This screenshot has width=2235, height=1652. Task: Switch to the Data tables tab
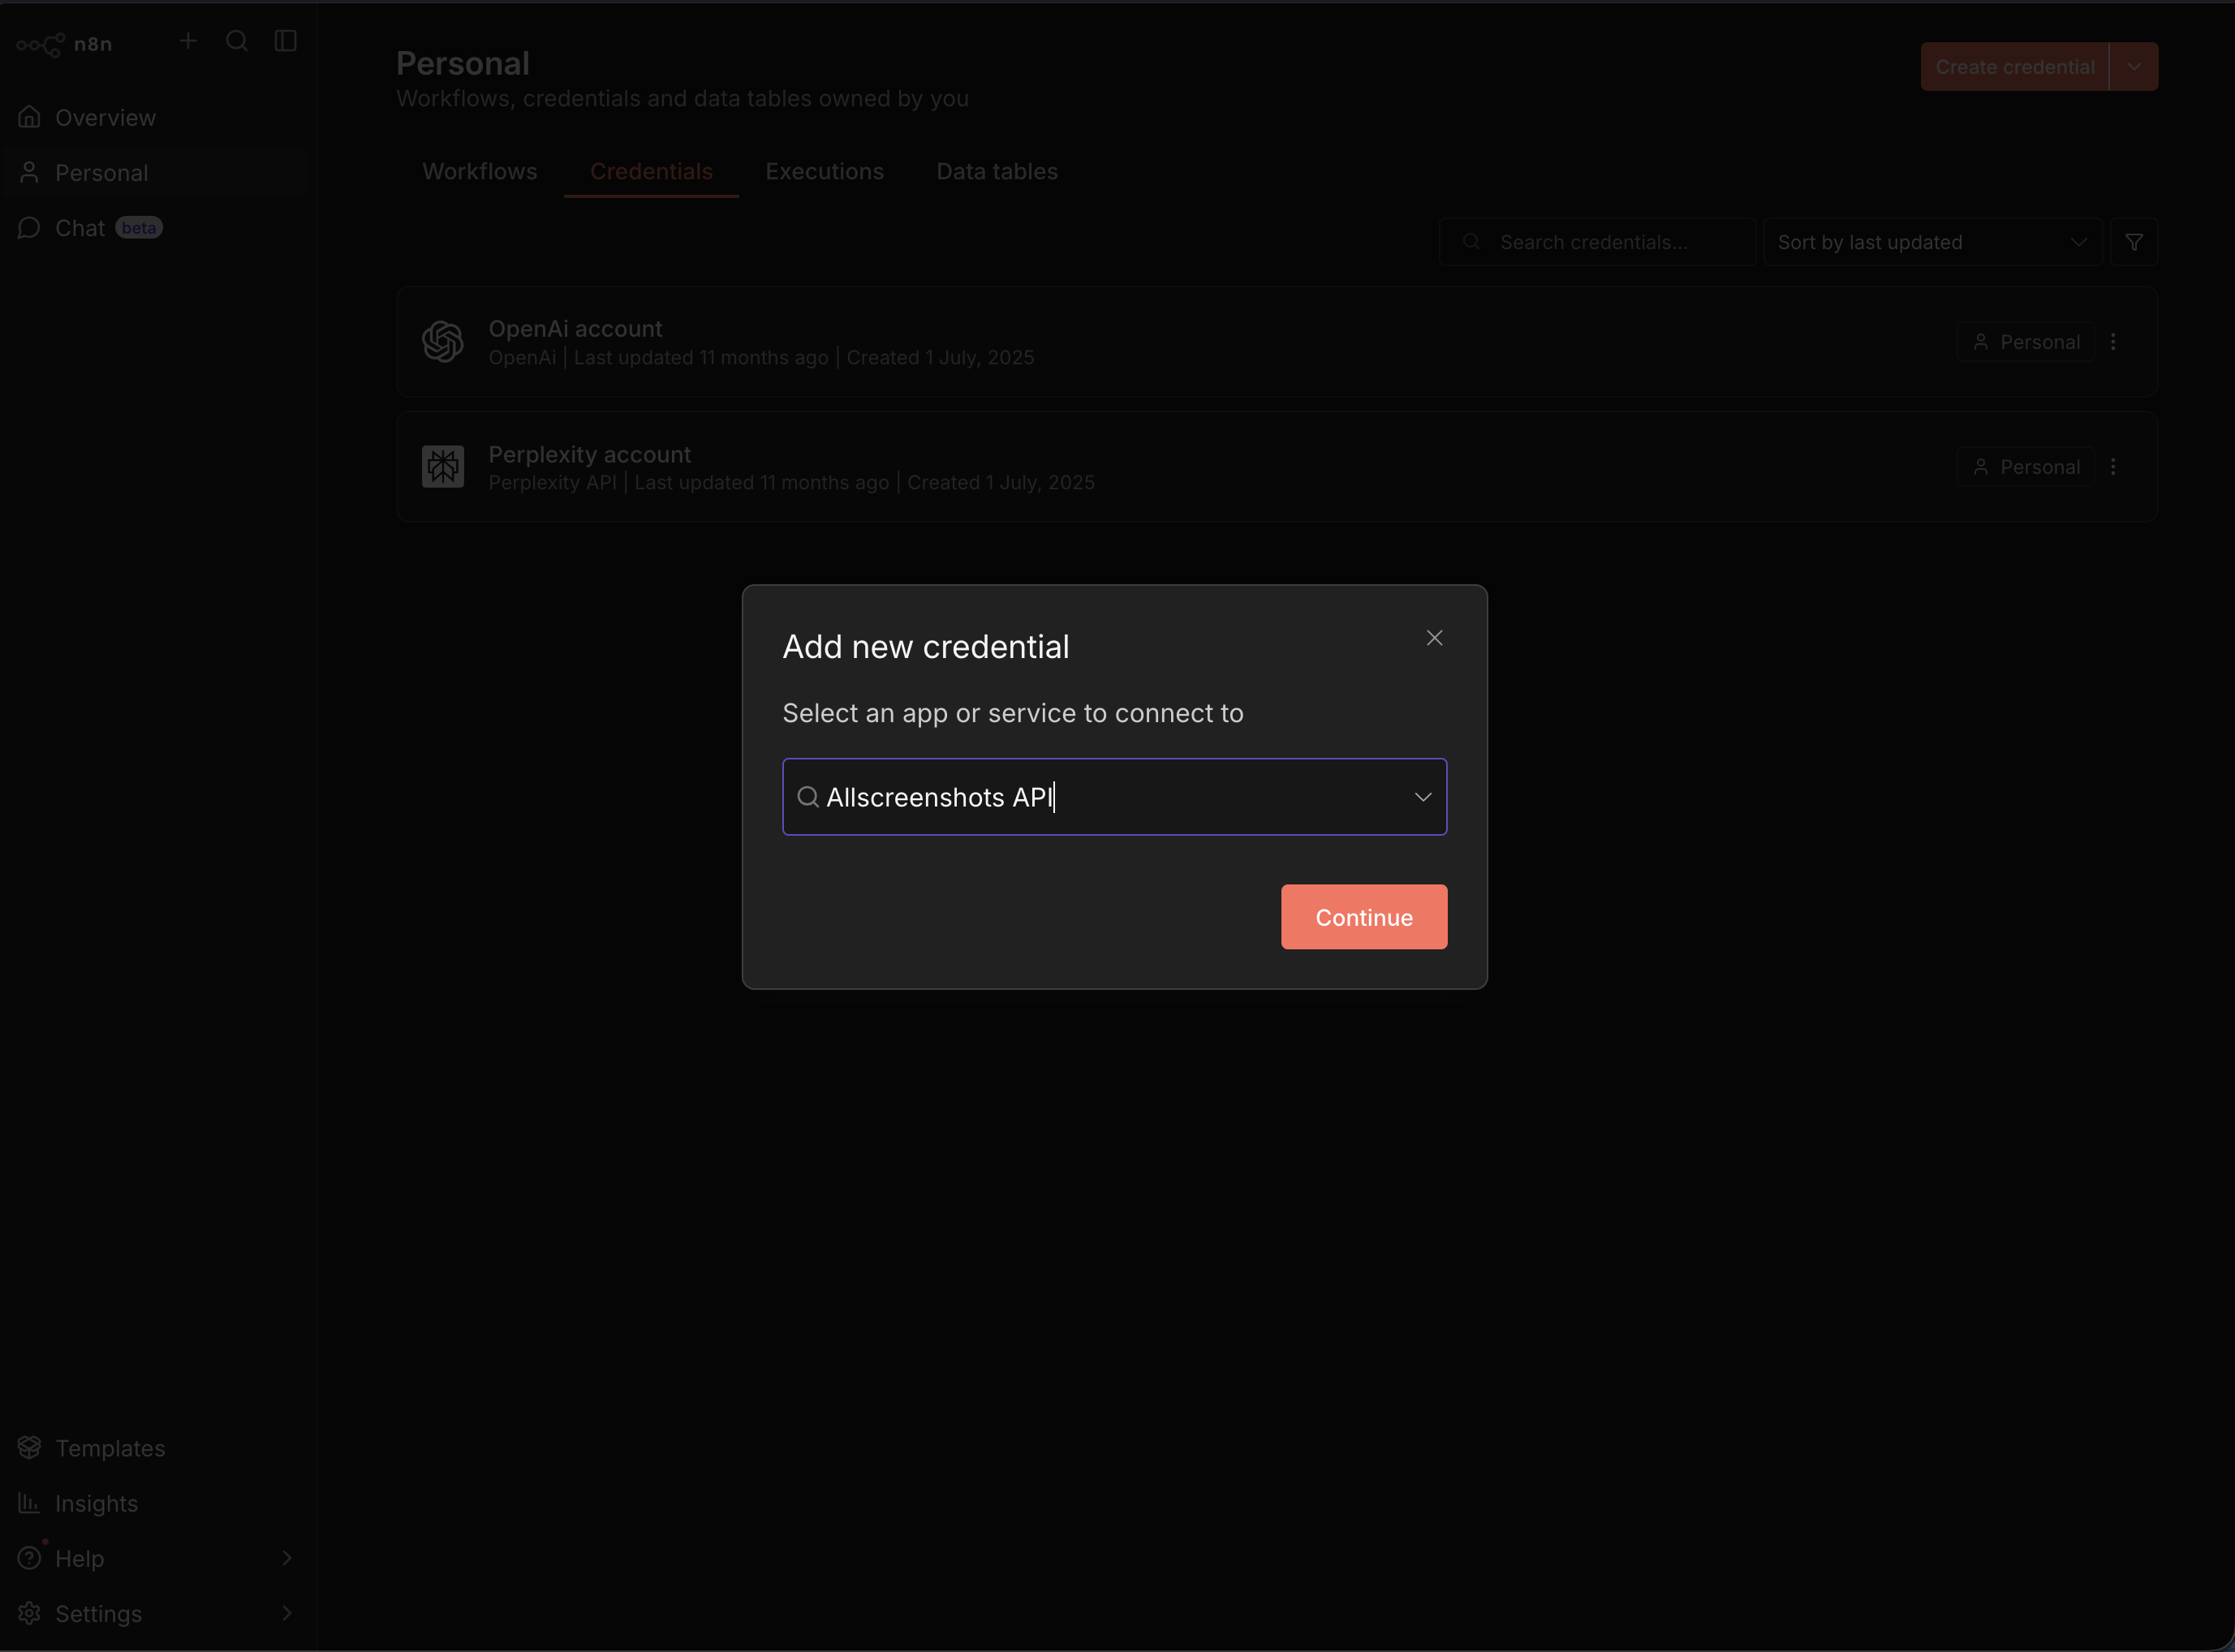tap(997, 171)
